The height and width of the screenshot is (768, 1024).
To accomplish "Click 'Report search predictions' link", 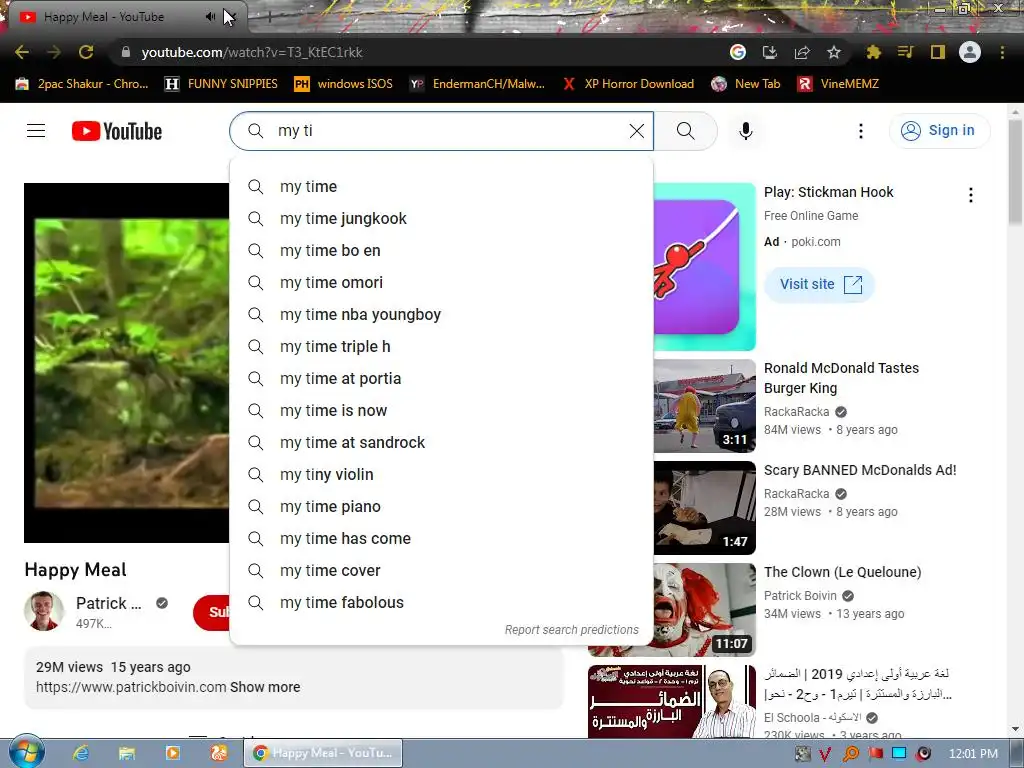I will tap(571, 630).
